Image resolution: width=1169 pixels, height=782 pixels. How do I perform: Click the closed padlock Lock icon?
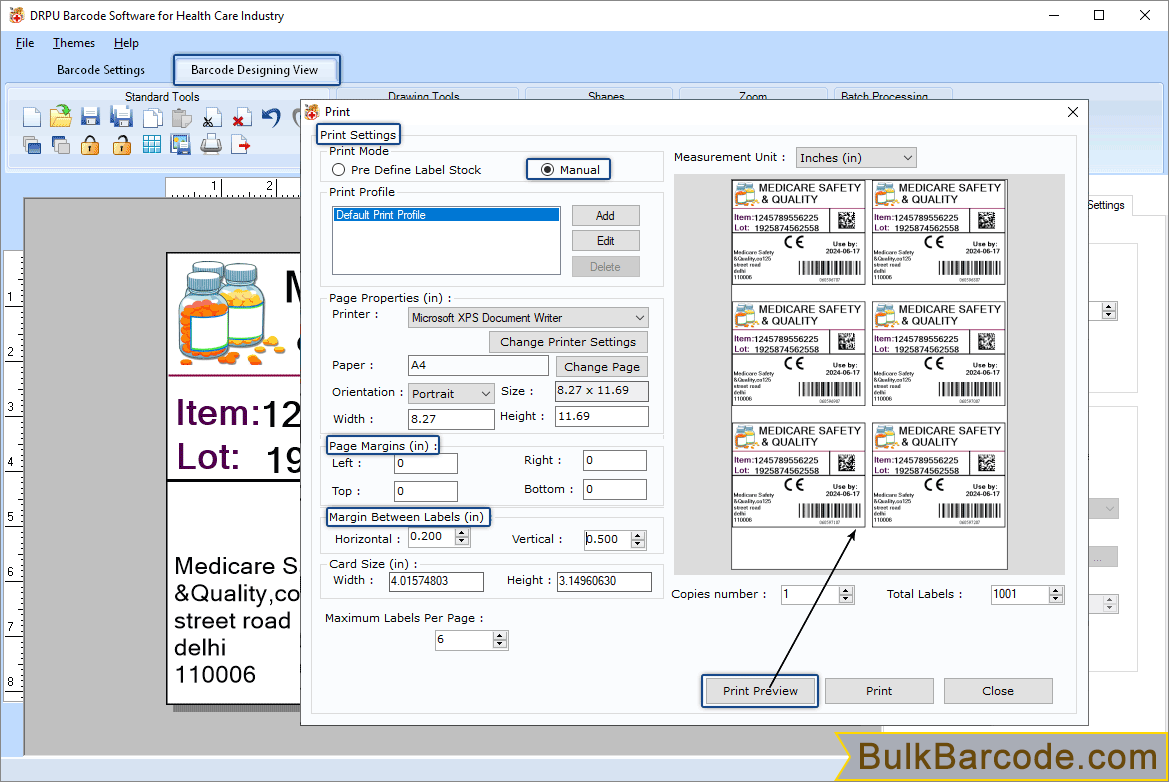90,145
